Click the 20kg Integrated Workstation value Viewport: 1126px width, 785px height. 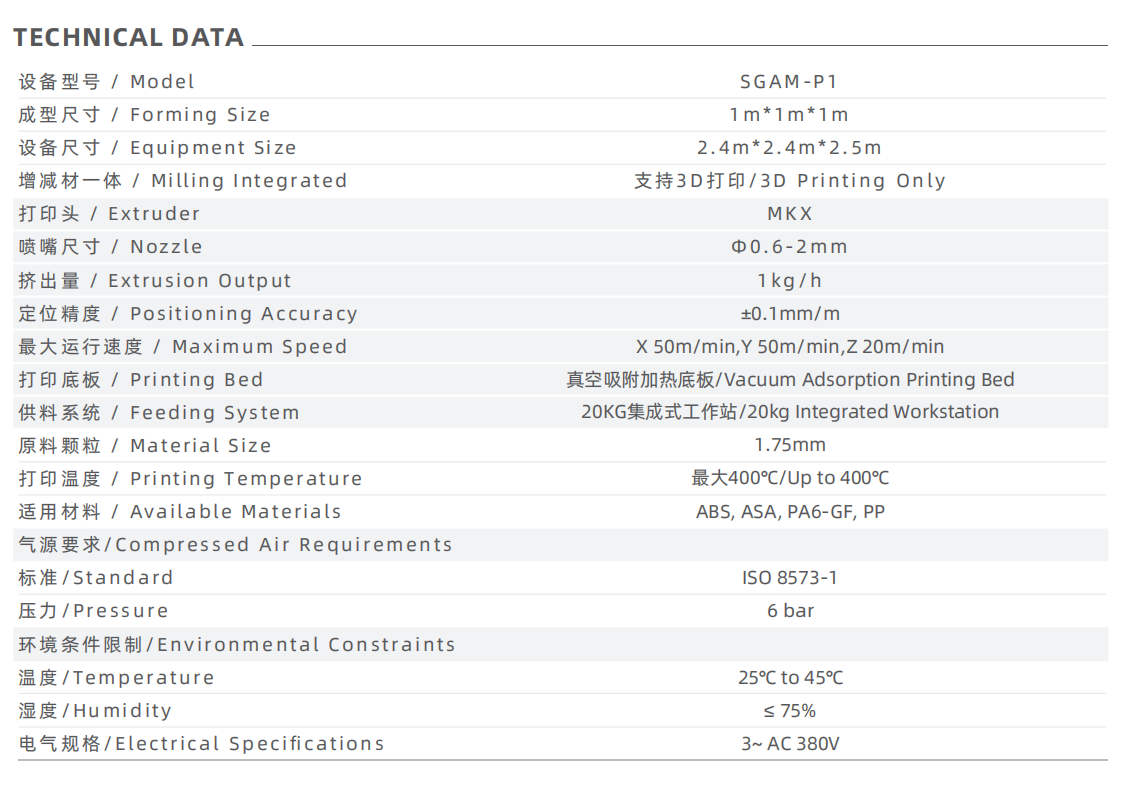872,412
